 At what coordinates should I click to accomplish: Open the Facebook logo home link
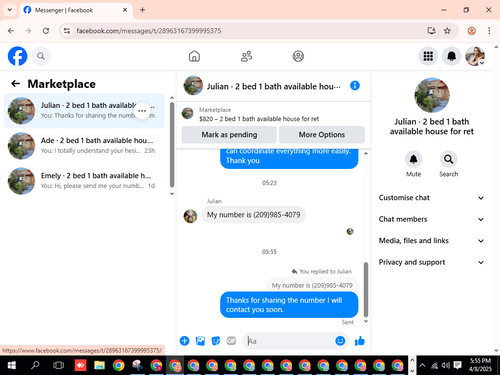(x=17, y=56)
